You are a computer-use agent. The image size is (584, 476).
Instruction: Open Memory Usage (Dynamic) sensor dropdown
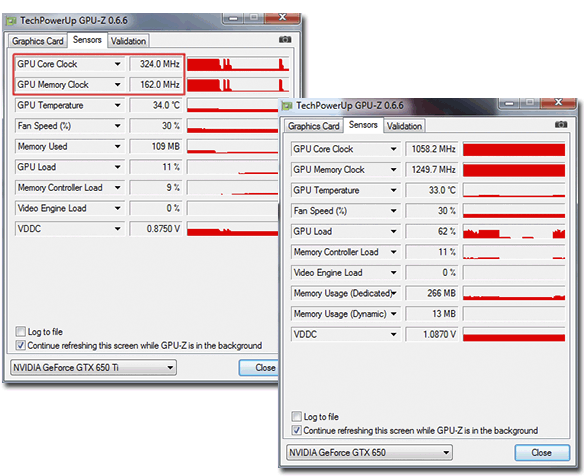[x=393, y=314]
